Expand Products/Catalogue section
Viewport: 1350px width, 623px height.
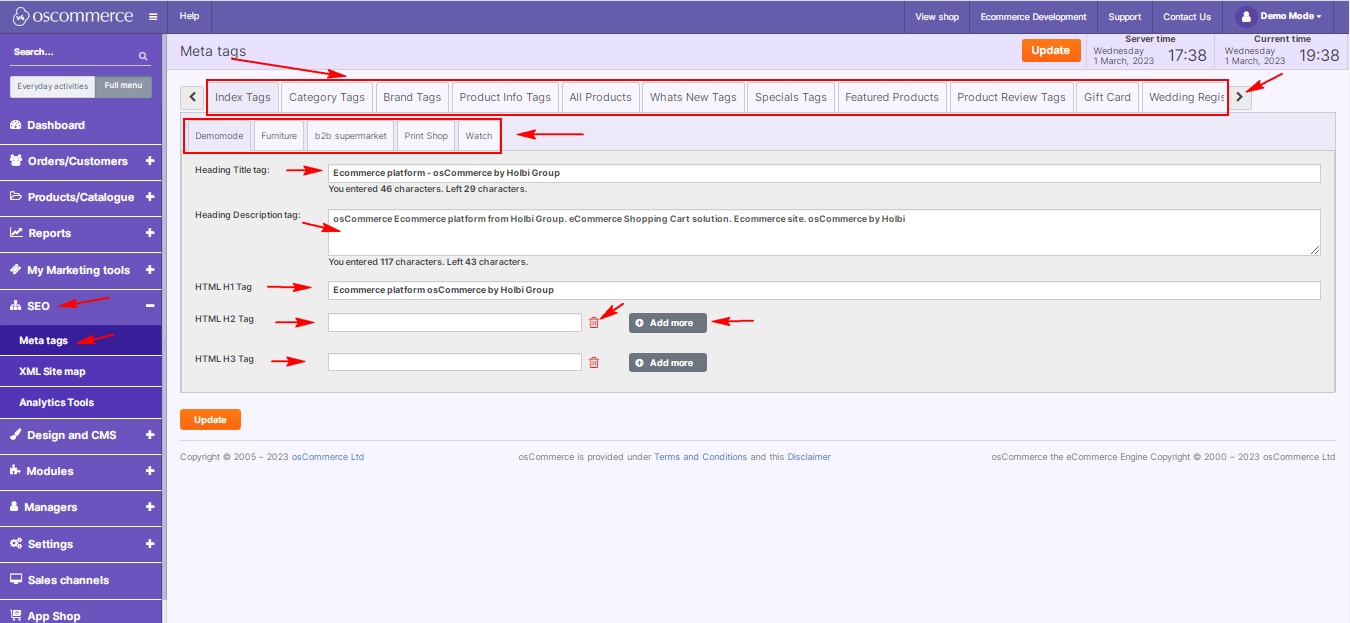150,197
